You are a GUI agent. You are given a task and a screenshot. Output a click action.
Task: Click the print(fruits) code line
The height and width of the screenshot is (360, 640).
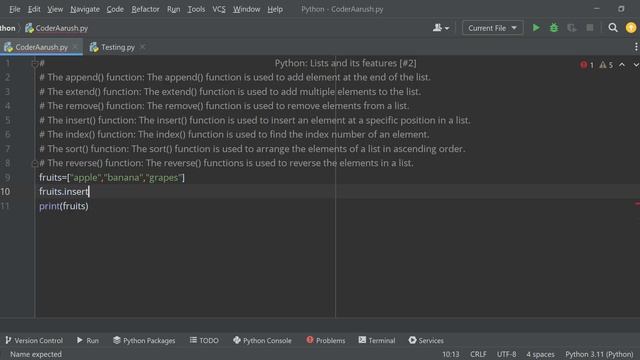point(64,206)
